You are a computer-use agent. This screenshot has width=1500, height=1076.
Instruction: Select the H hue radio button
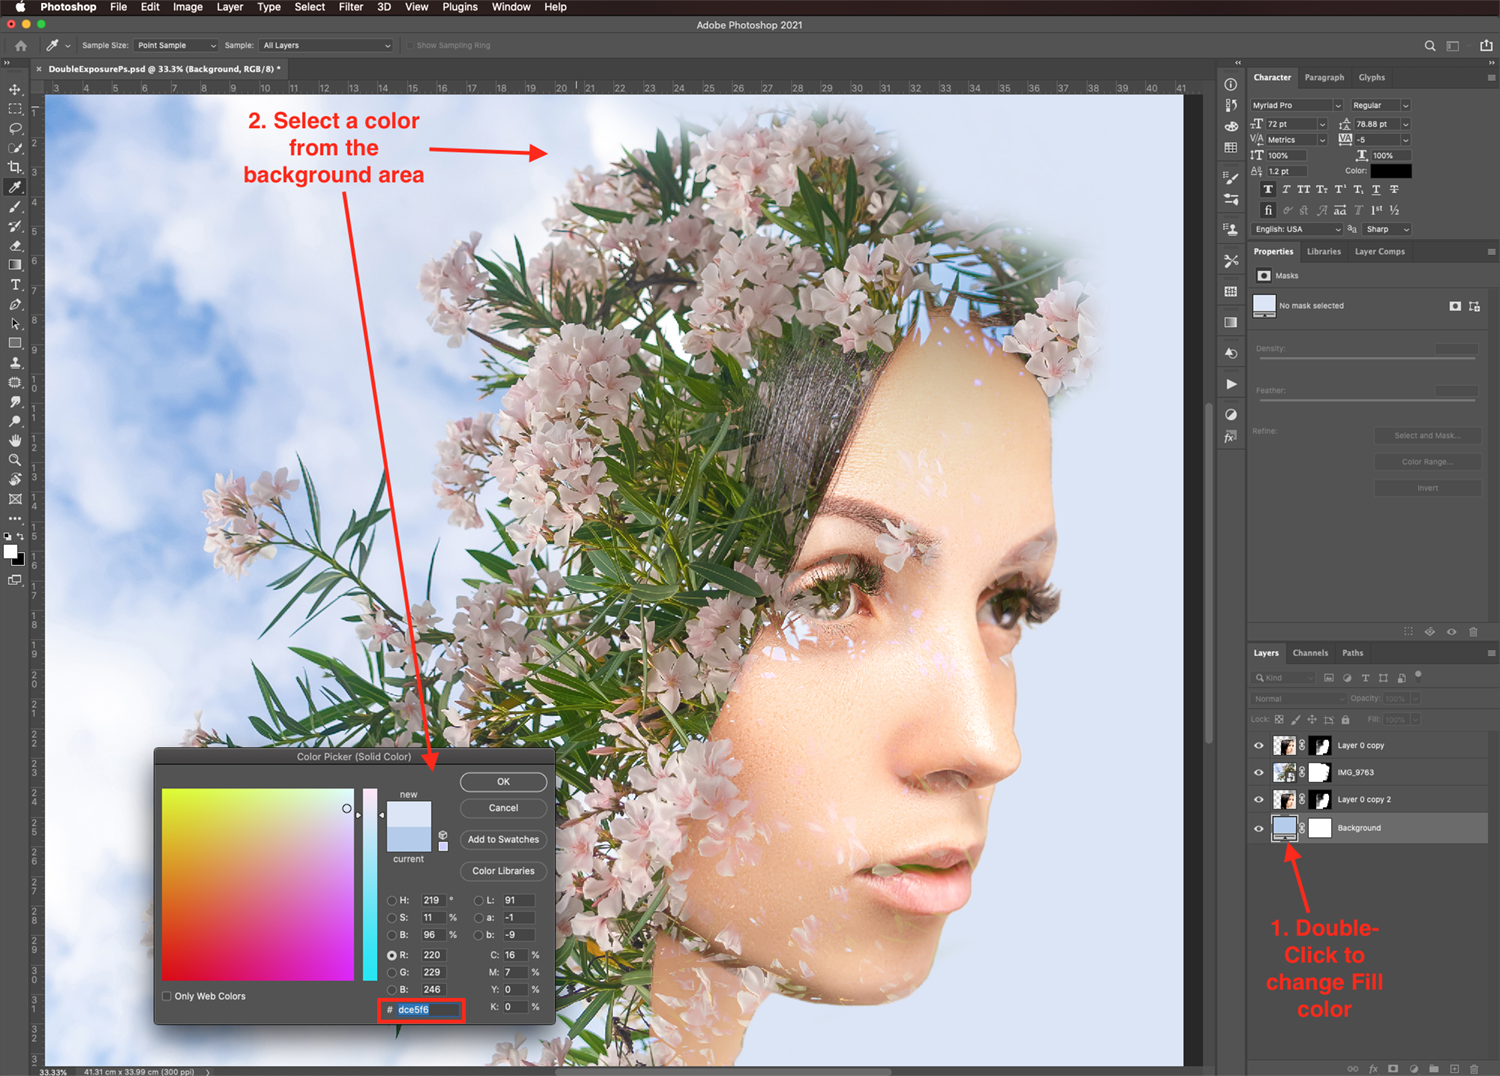392,901
